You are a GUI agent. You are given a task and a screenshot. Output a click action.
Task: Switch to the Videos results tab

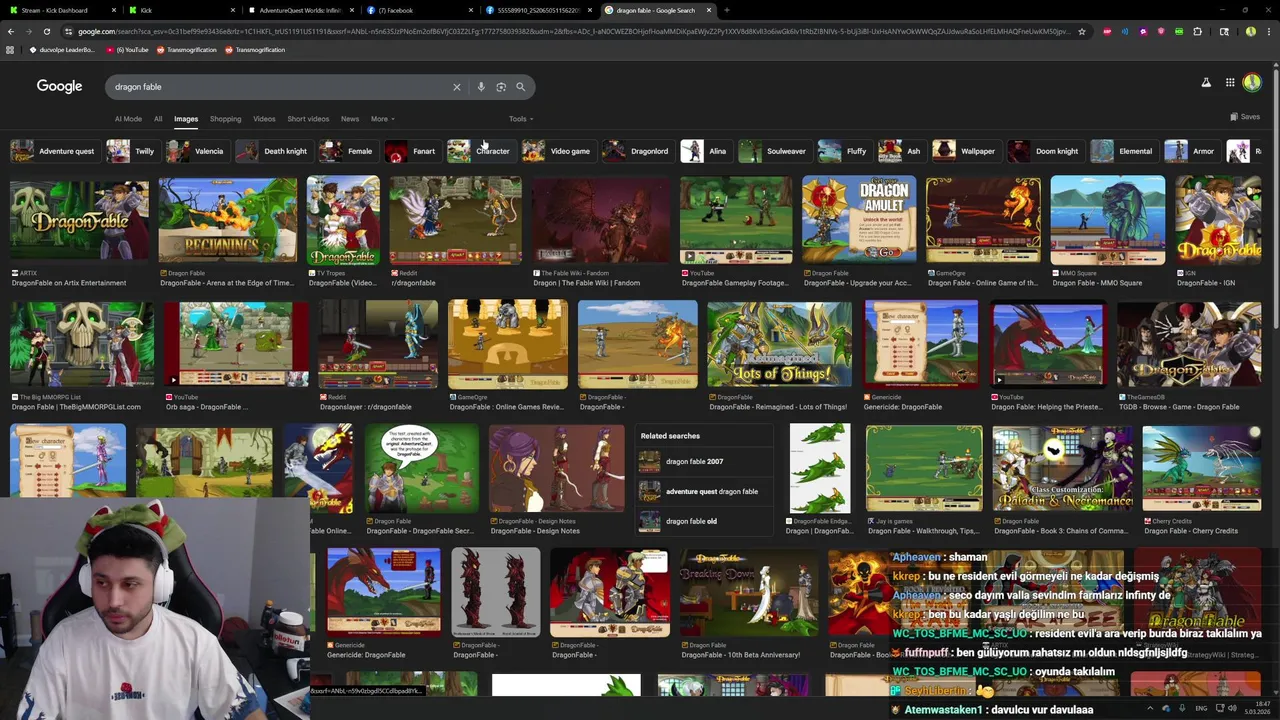point(264,119)
